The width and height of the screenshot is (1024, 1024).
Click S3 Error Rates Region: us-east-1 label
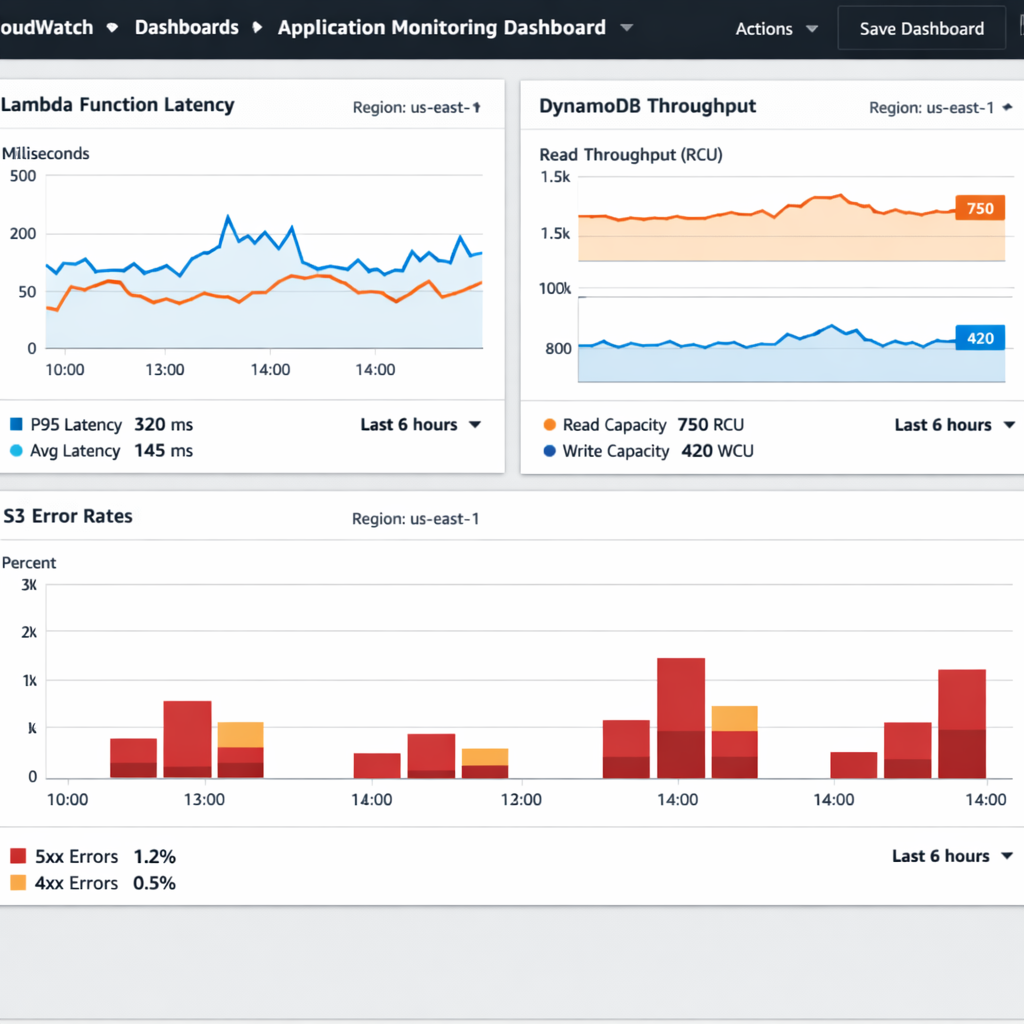coord(415,519)
